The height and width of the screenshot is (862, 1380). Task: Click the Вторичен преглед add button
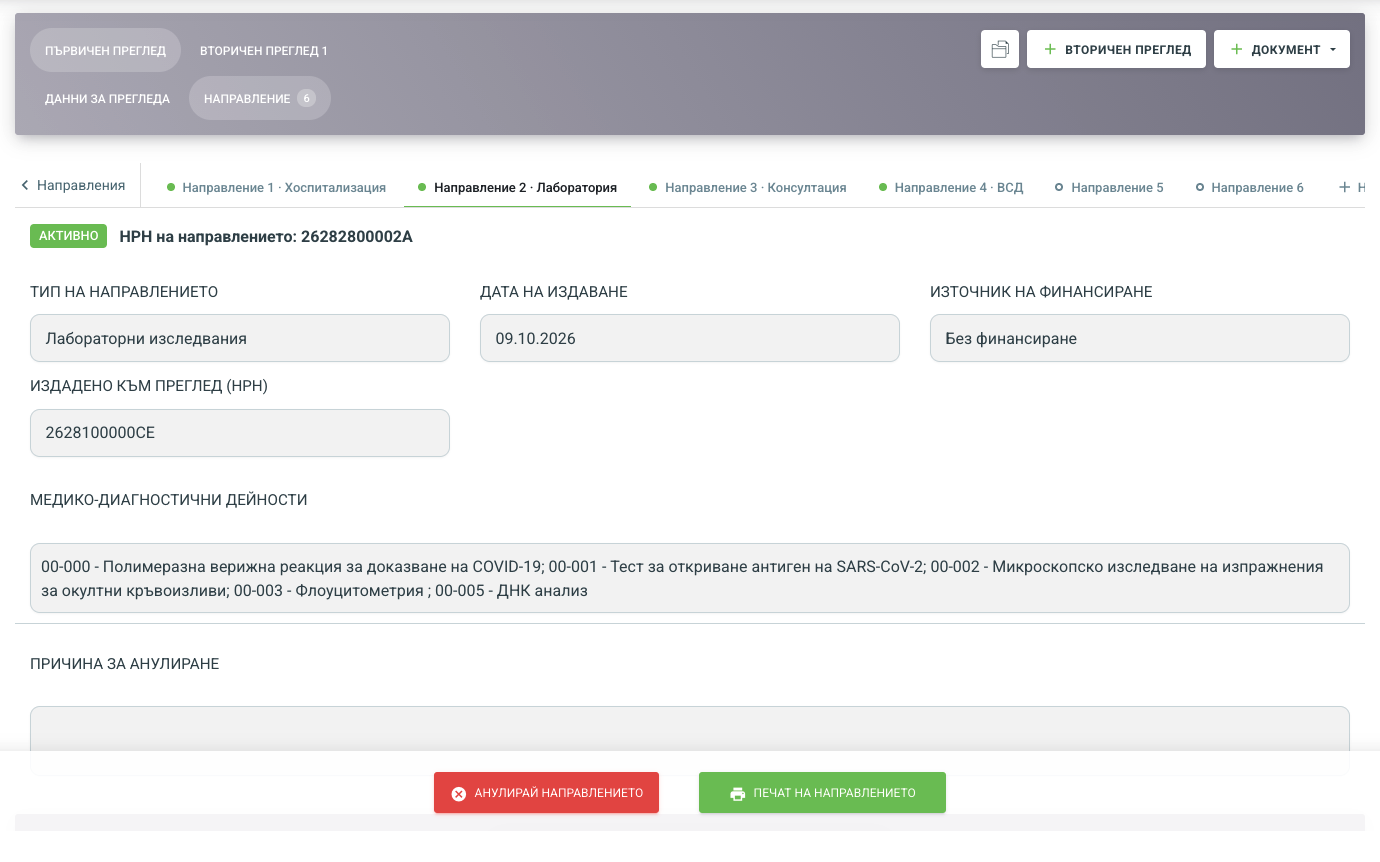(1117, 49)
